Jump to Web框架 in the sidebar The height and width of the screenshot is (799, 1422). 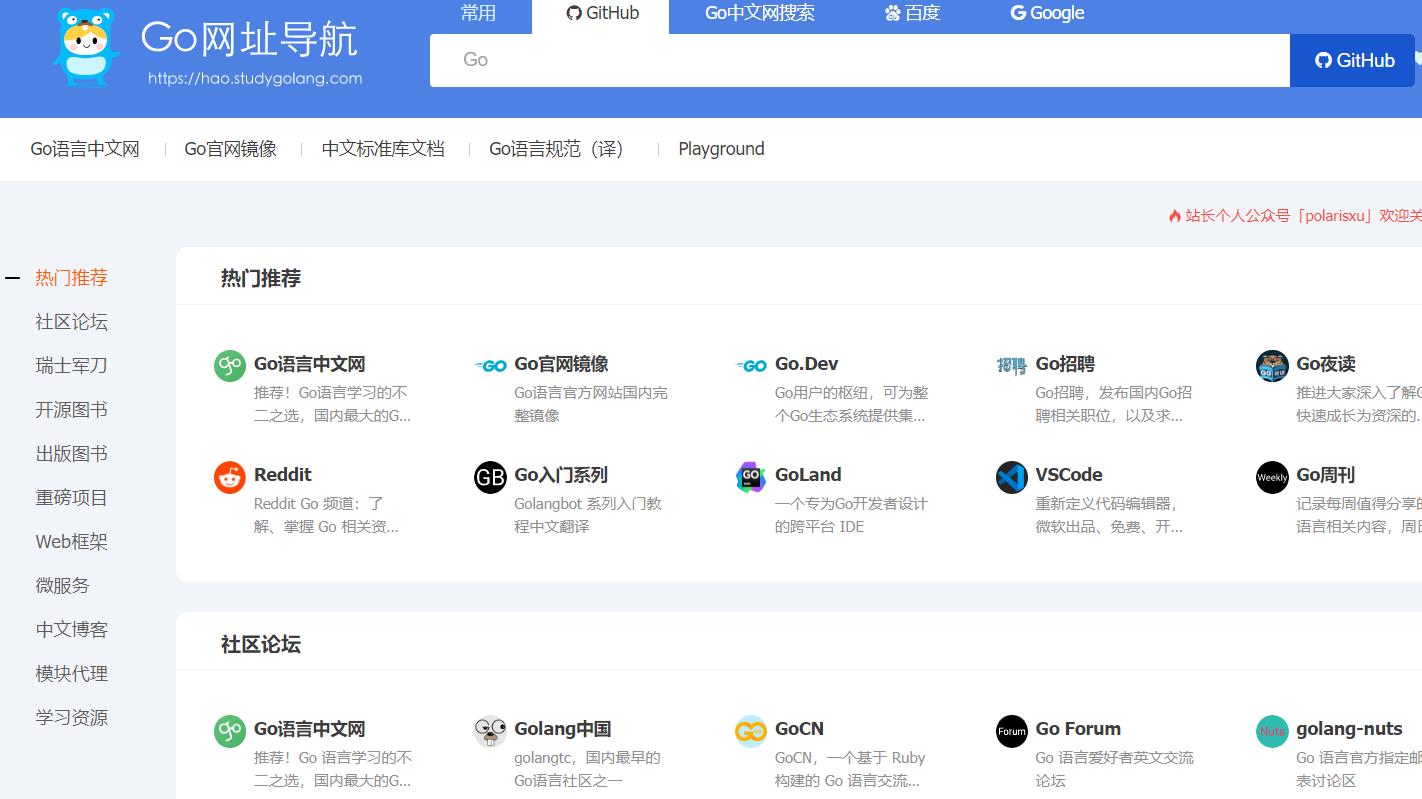point(71,542)
